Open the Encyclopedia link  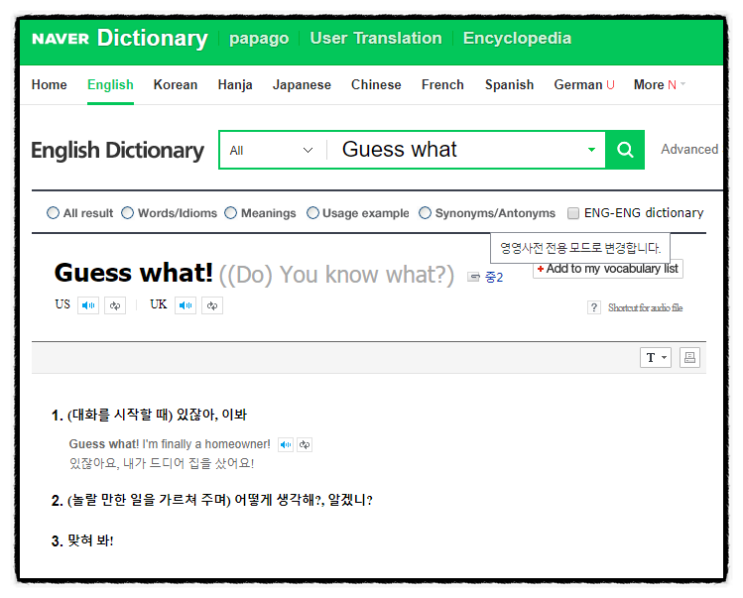click(517, 38)
